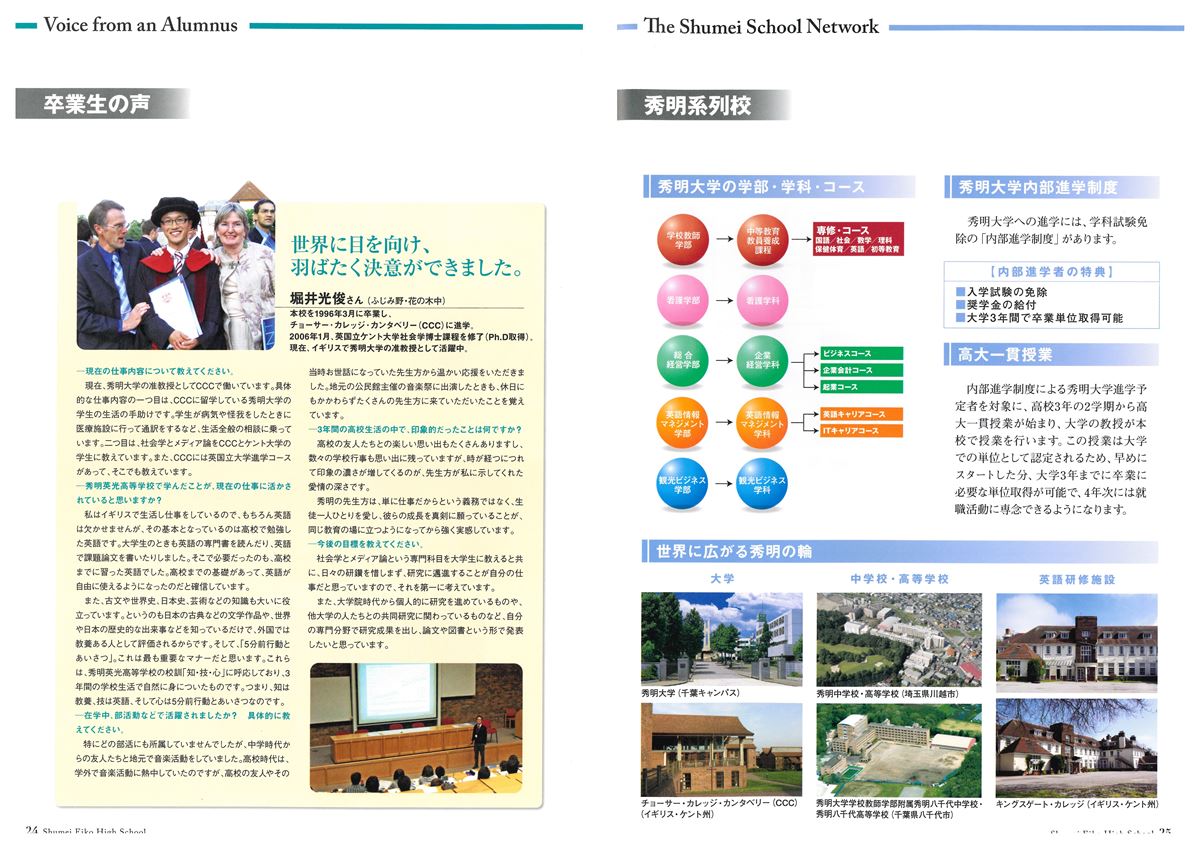This screenshot has height=849, width=1200.
Task: Click the pink 看護学部 circle
Action: [684, 299]
